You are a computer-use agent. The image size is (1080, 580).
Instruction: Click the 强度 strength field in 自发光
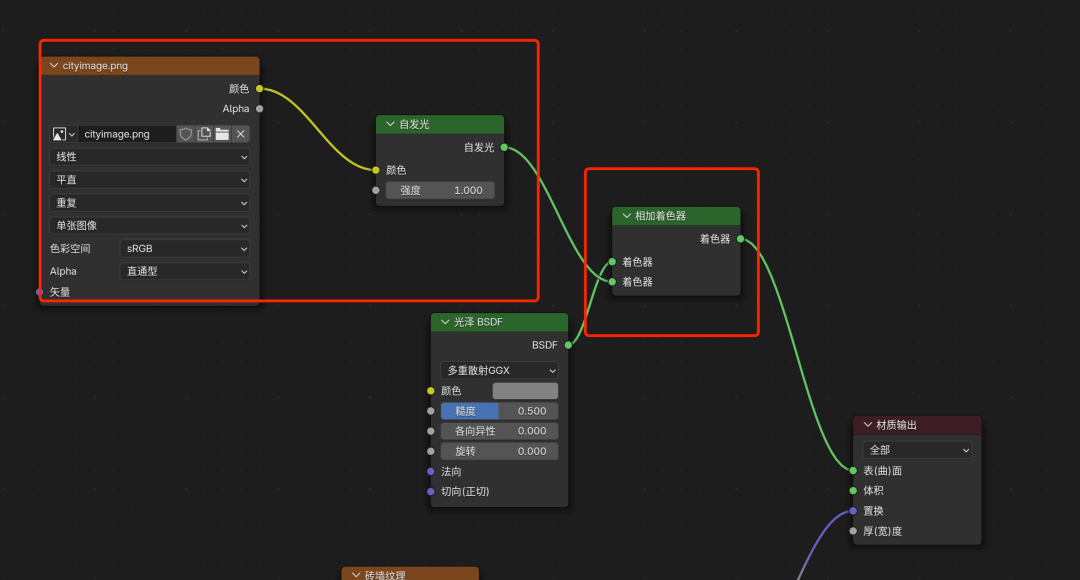440,190
